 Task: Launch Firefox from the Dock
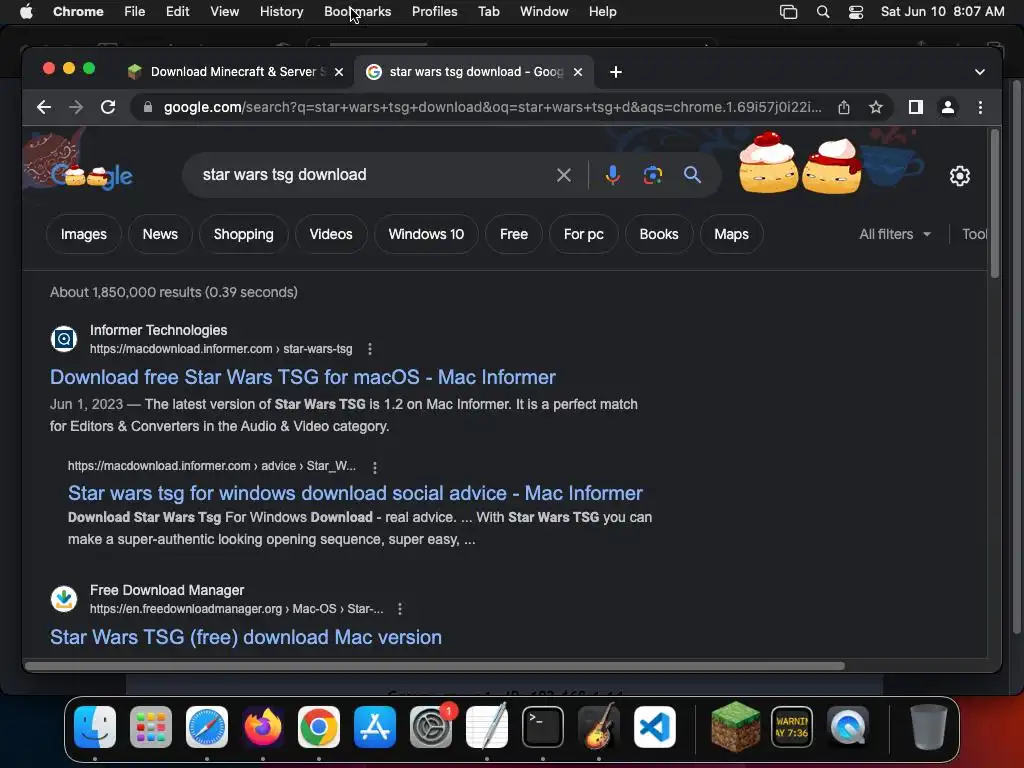263,727
